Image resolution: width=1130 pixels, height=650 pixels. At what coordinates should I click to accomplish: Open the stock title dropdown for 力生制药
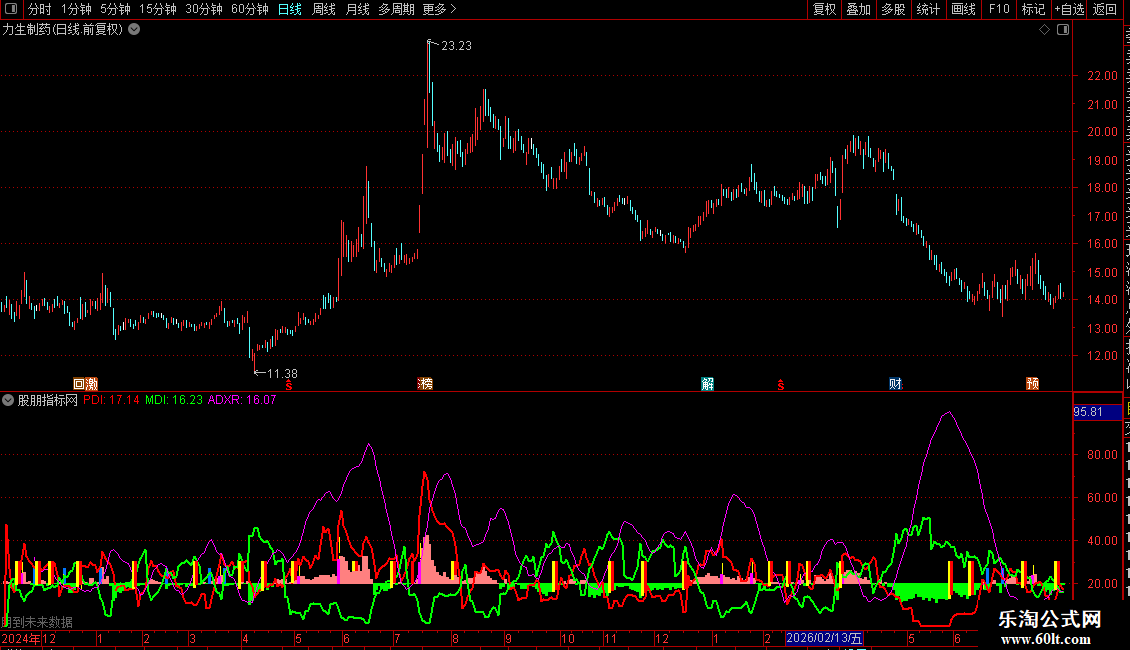pyautogui.click(x=134, y=30)
